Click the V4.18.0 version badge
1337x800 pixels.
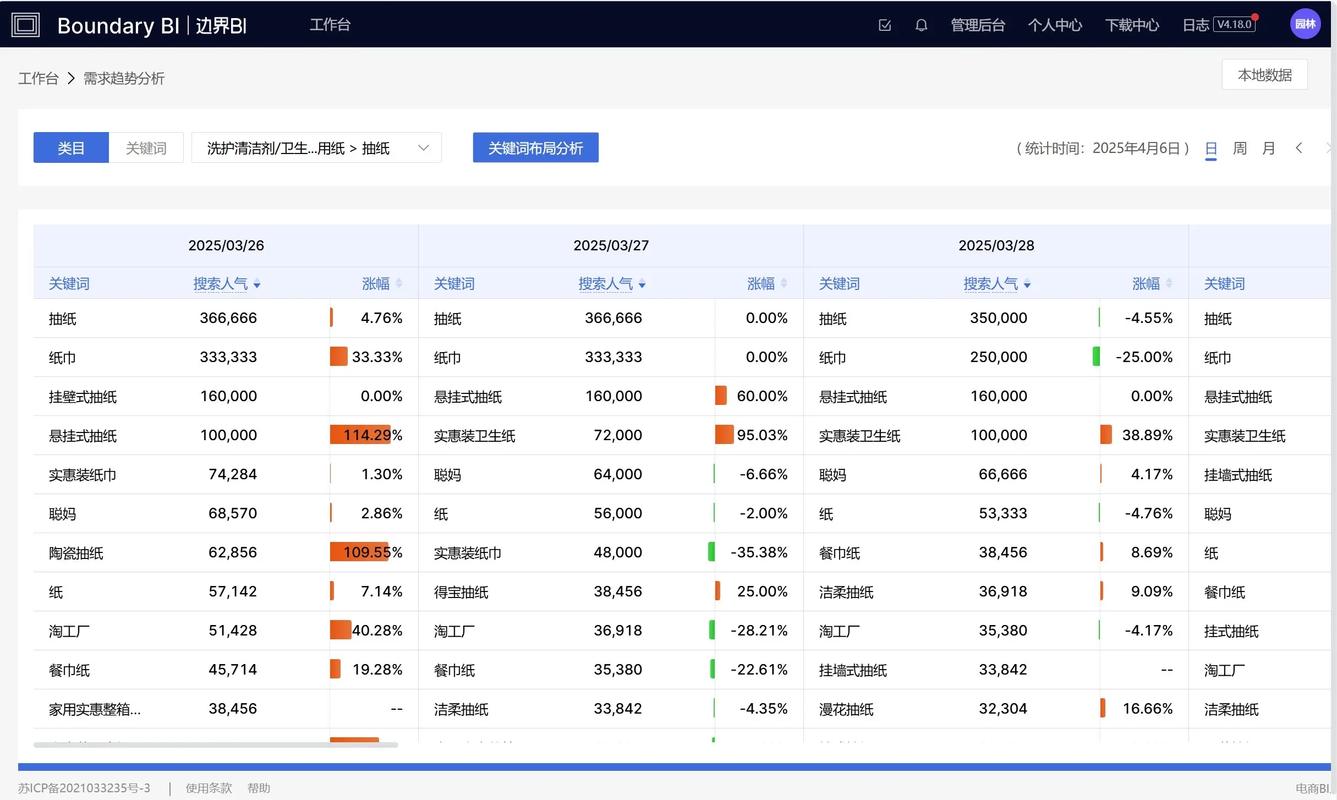pos(1237,23)
